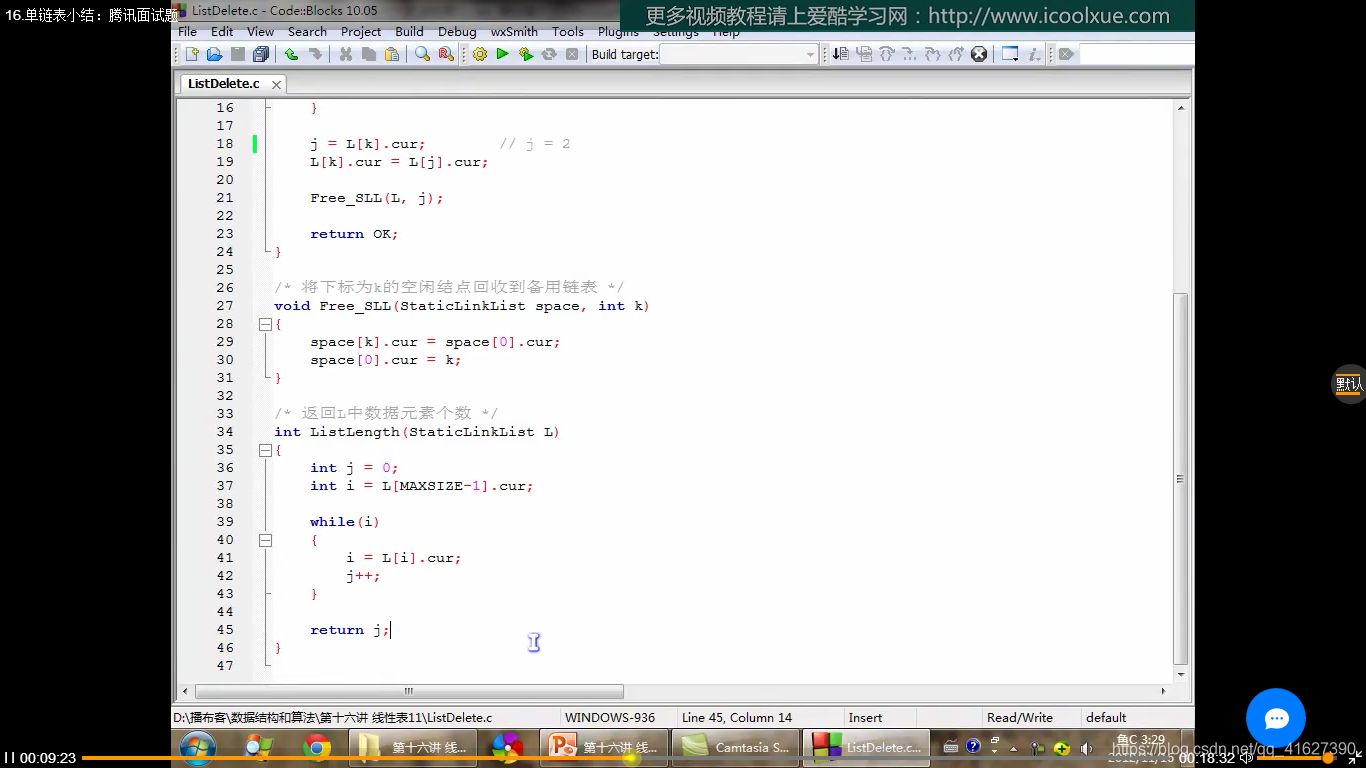
Task: Click the Run to cursor debug icon
Action: coord(864,54)
